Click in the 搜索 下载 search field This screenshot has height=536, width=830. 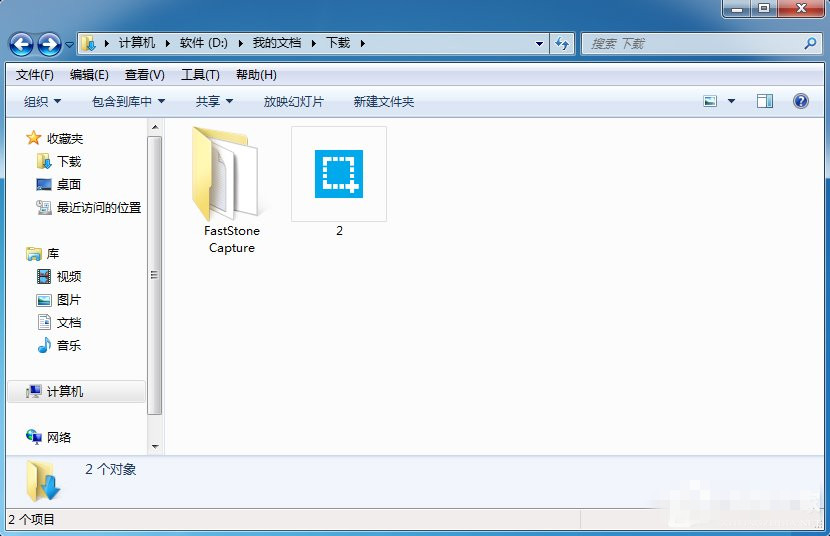pyautogui.click(x=690, y=44)
